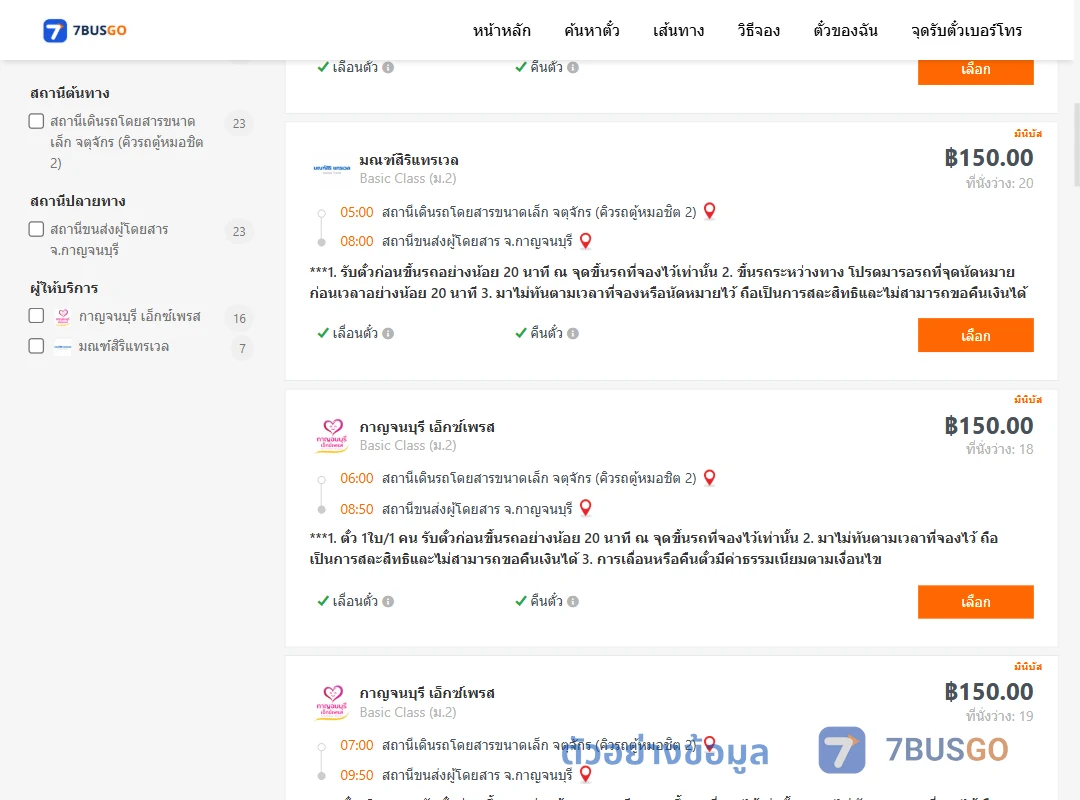
Task: Click the 08:00 arrival time text
Action: tap(357, 241)
